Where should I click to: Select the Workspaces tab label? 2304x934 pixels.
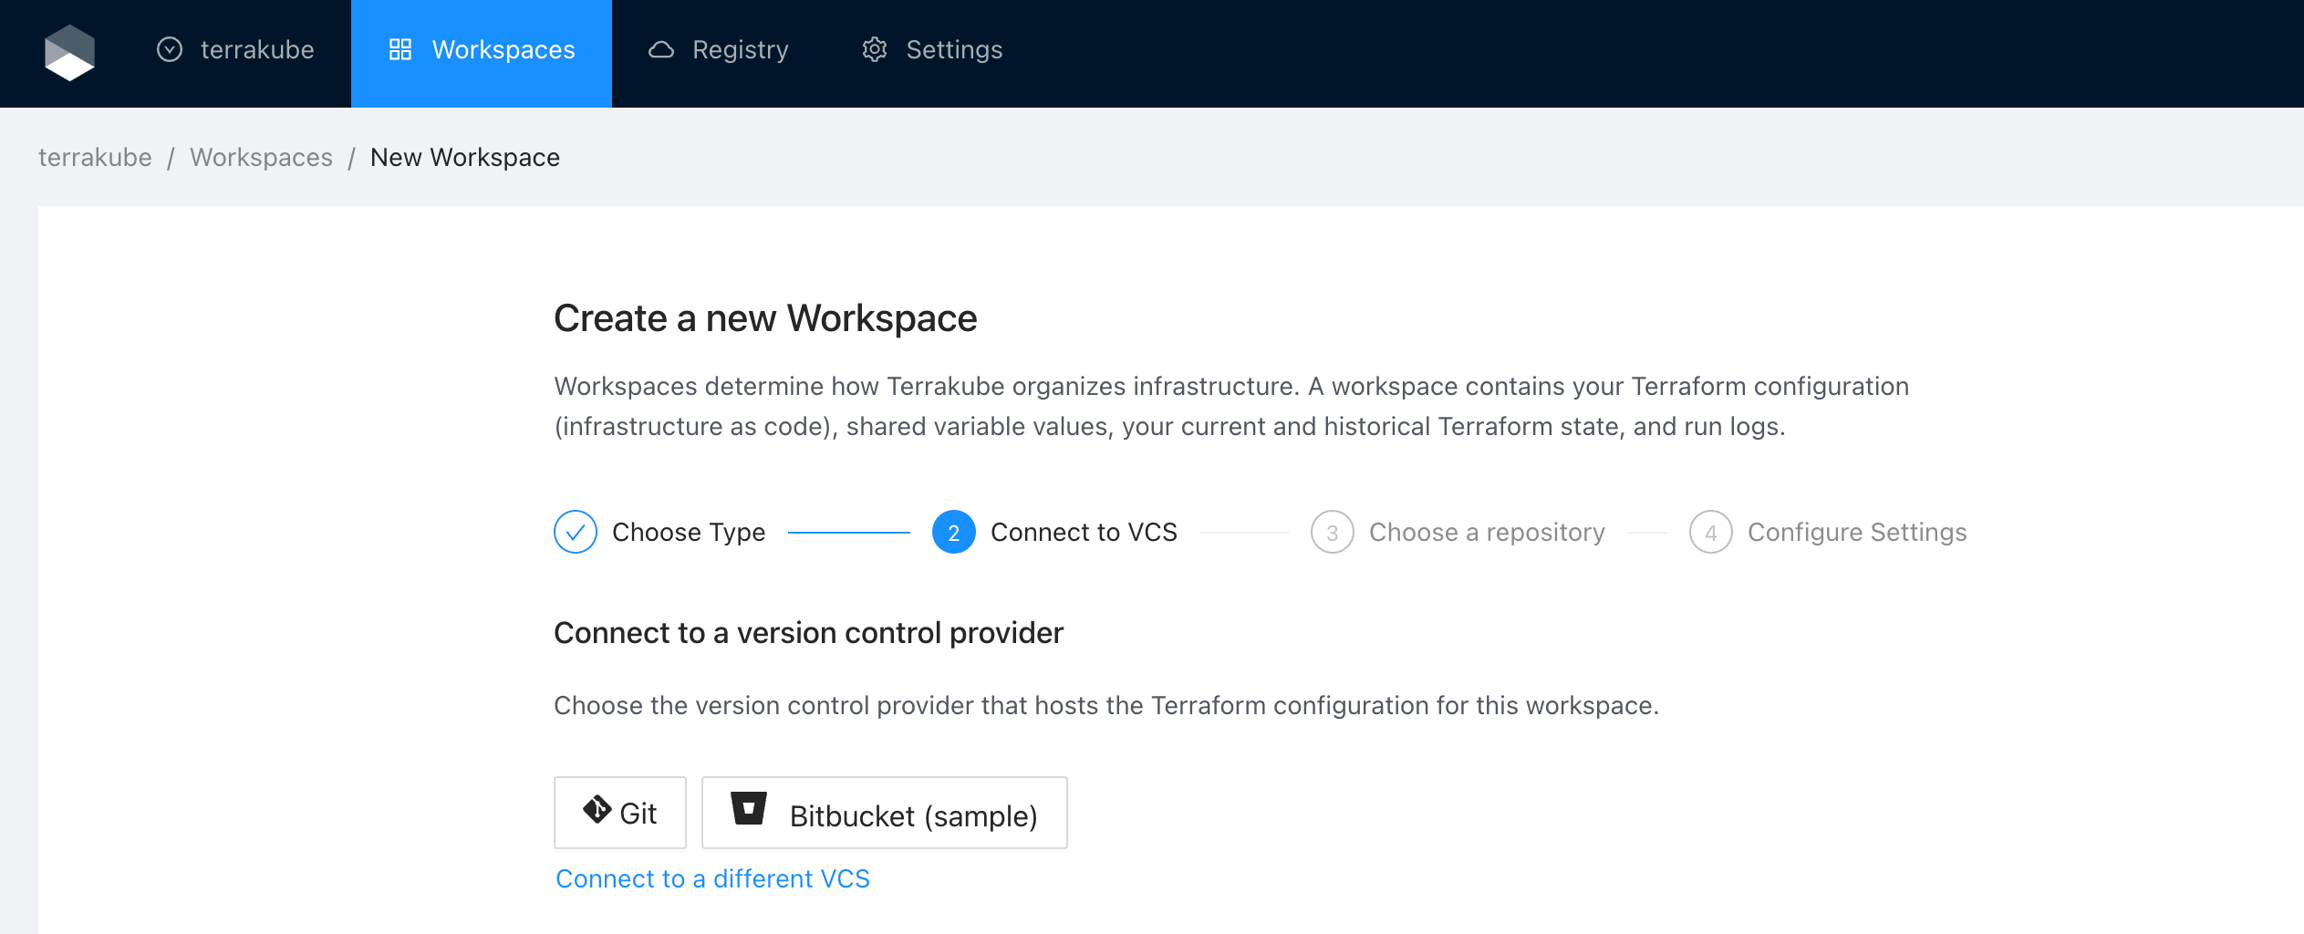point(503,50)
